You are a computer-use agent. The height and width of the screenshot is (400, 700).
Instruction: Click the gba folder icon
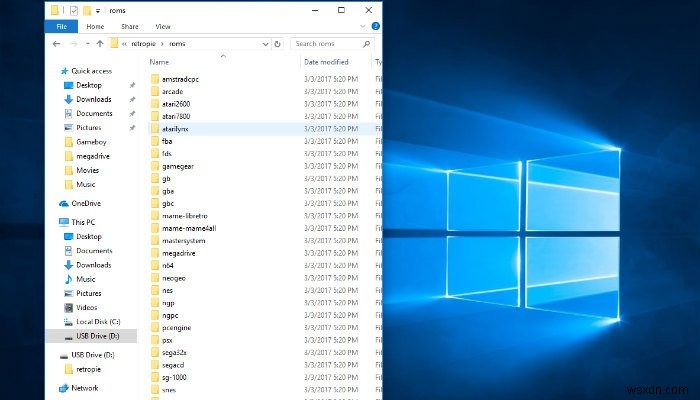pos(155,191)
